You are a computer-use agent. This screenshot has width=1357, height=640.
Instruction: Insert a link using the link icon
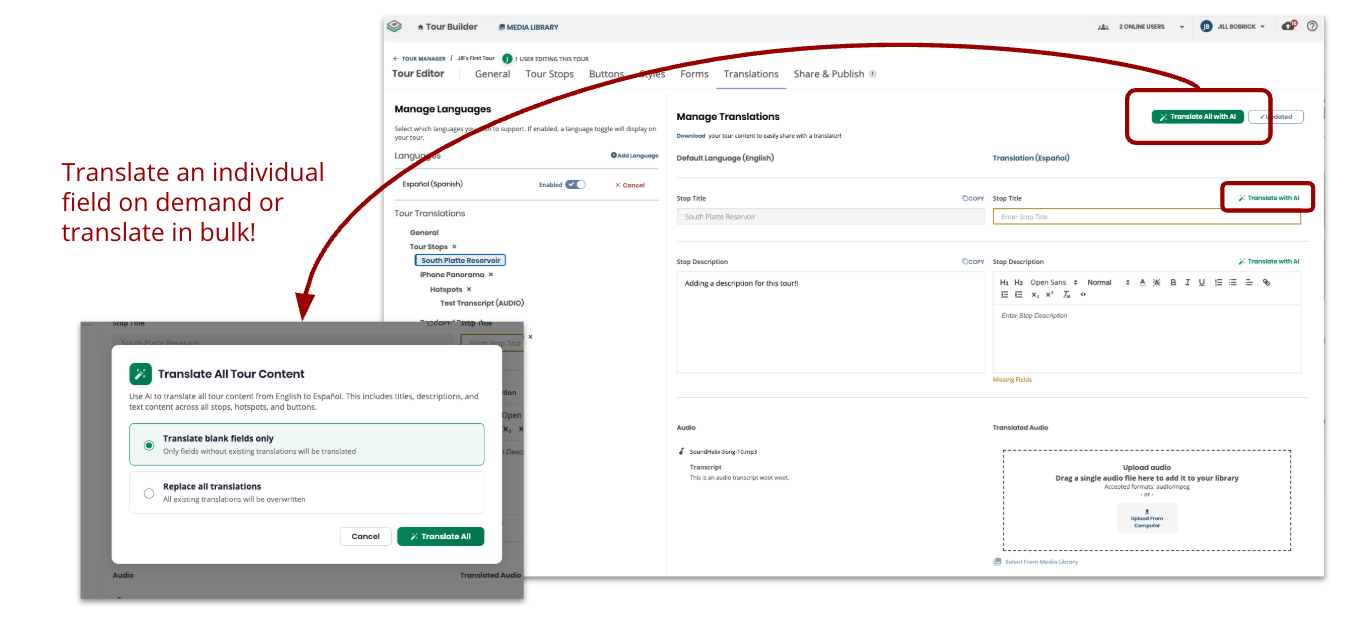[1266, 282]
